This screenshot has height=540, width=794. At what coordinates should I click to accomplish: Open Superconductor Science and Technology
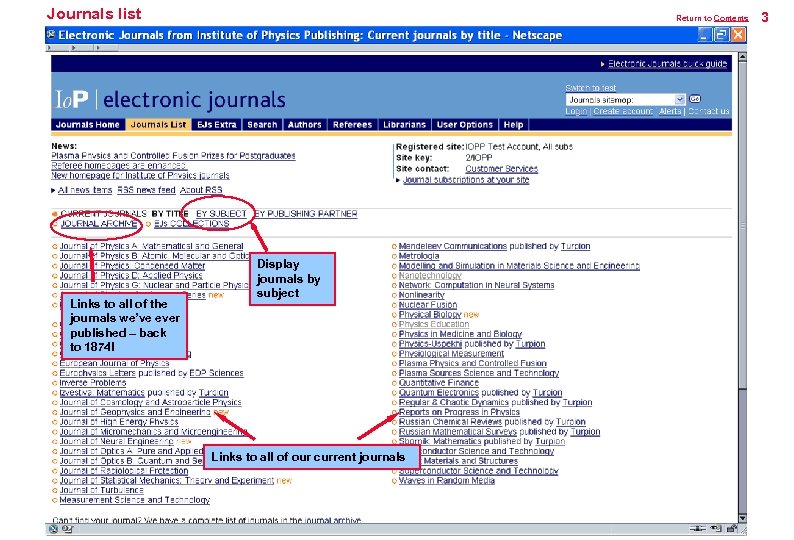479,471
